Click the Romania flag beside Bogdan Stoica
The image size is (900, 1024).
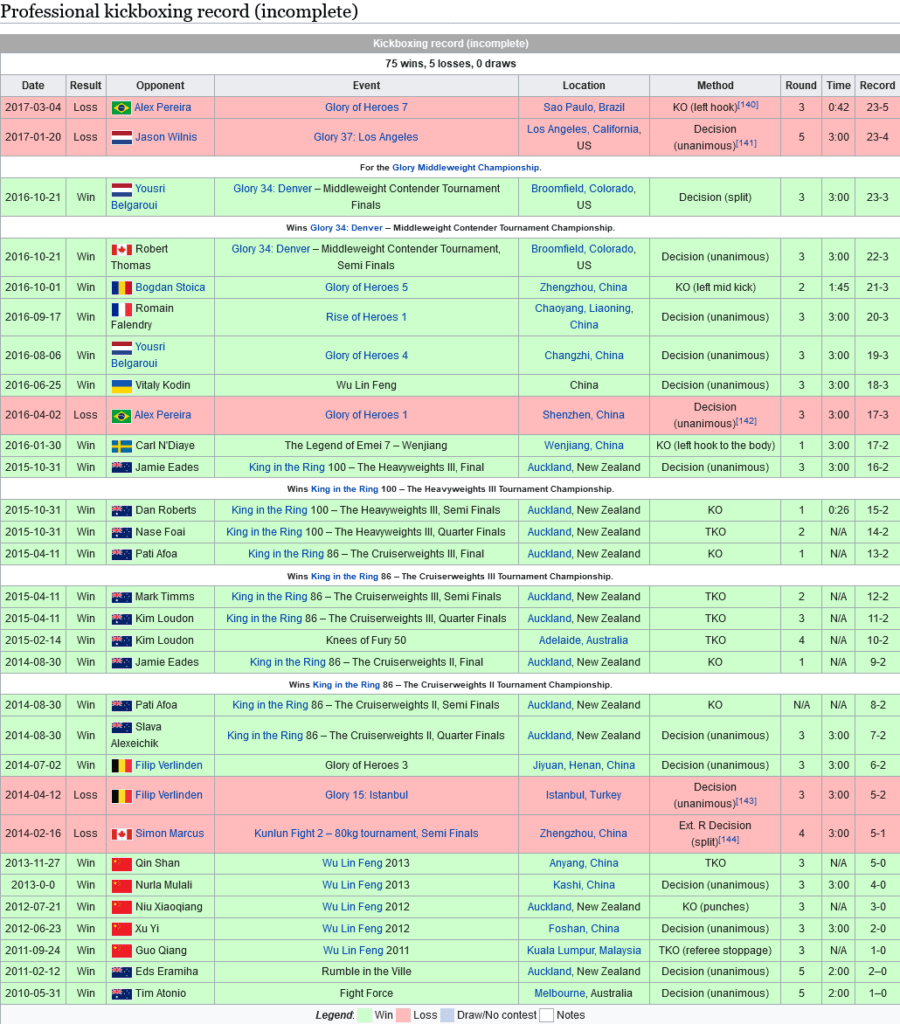(x=121, y=287)
